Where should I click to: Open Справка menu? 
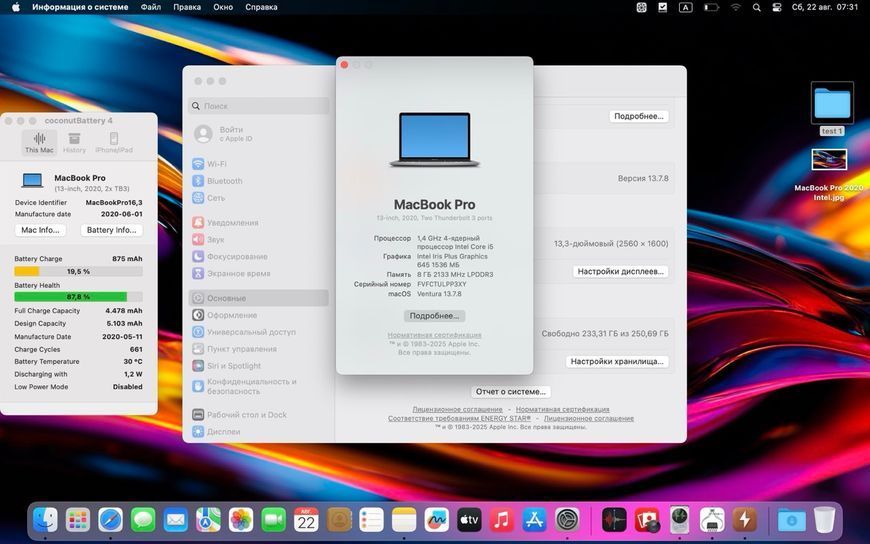(x=261, y=7)
